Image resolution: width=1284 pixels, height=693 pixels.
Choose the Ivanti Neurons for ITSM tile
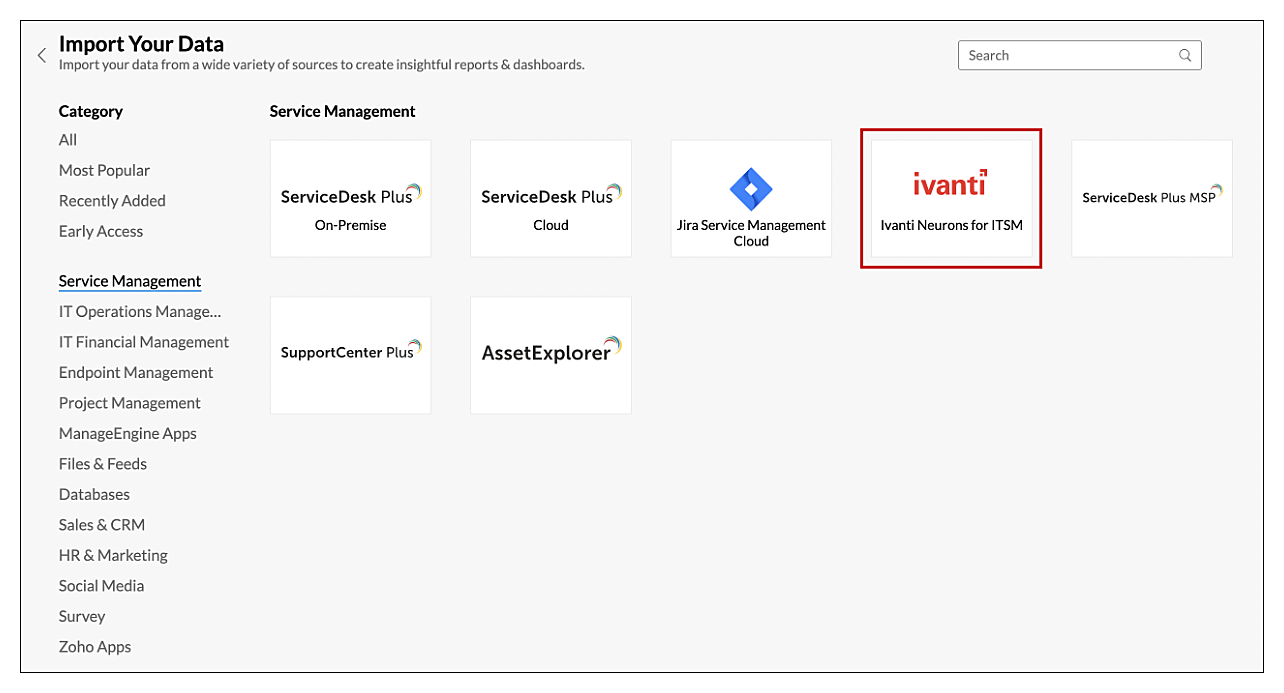point(951,198)
